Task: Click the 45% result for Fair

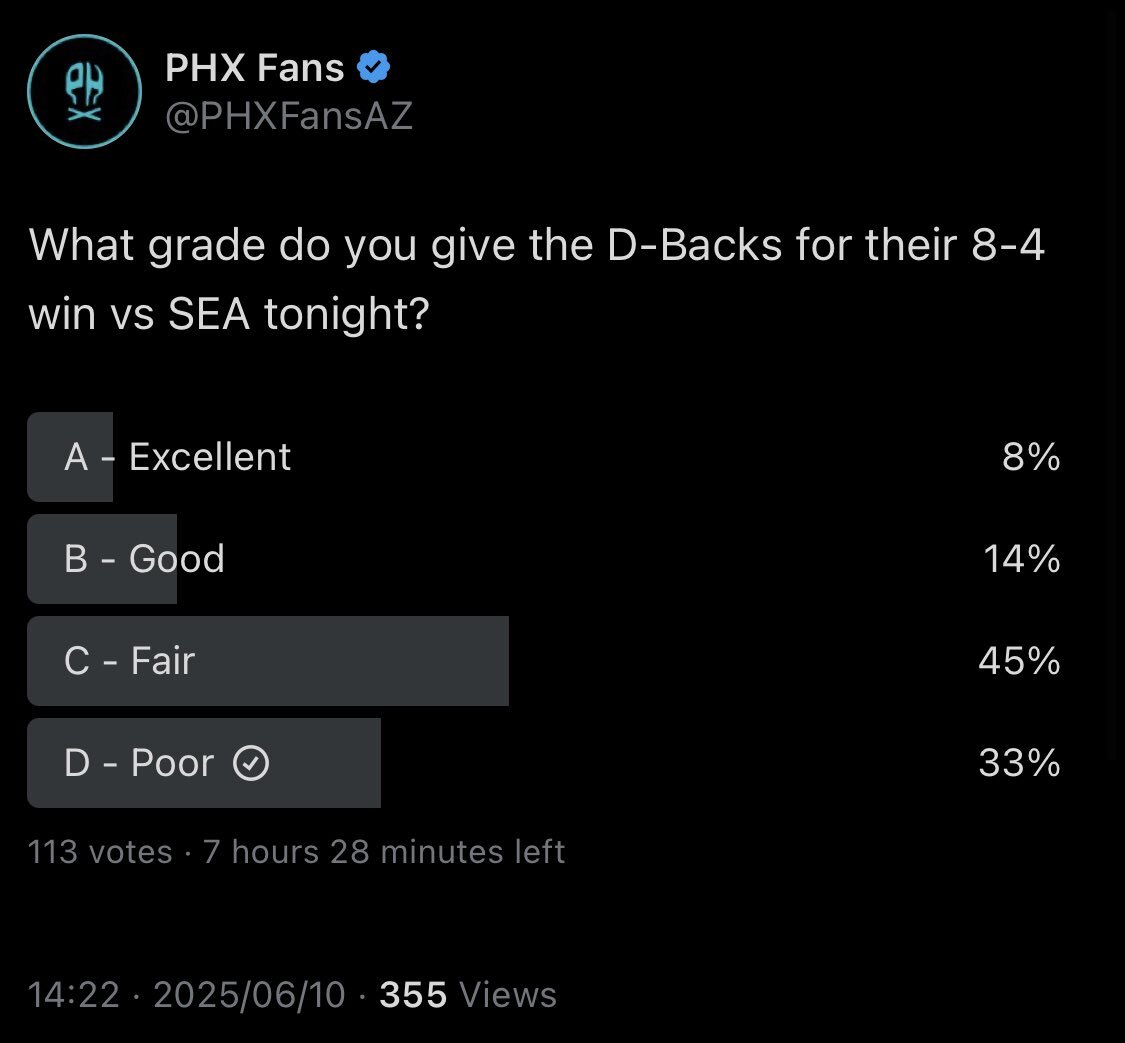Action: [x=1019, y=662]
